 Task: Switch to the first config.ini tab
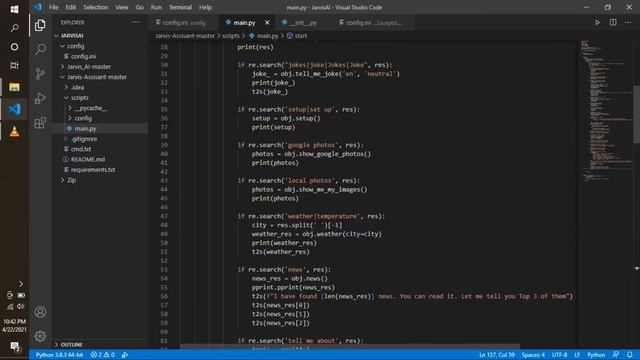click(184, 22)
